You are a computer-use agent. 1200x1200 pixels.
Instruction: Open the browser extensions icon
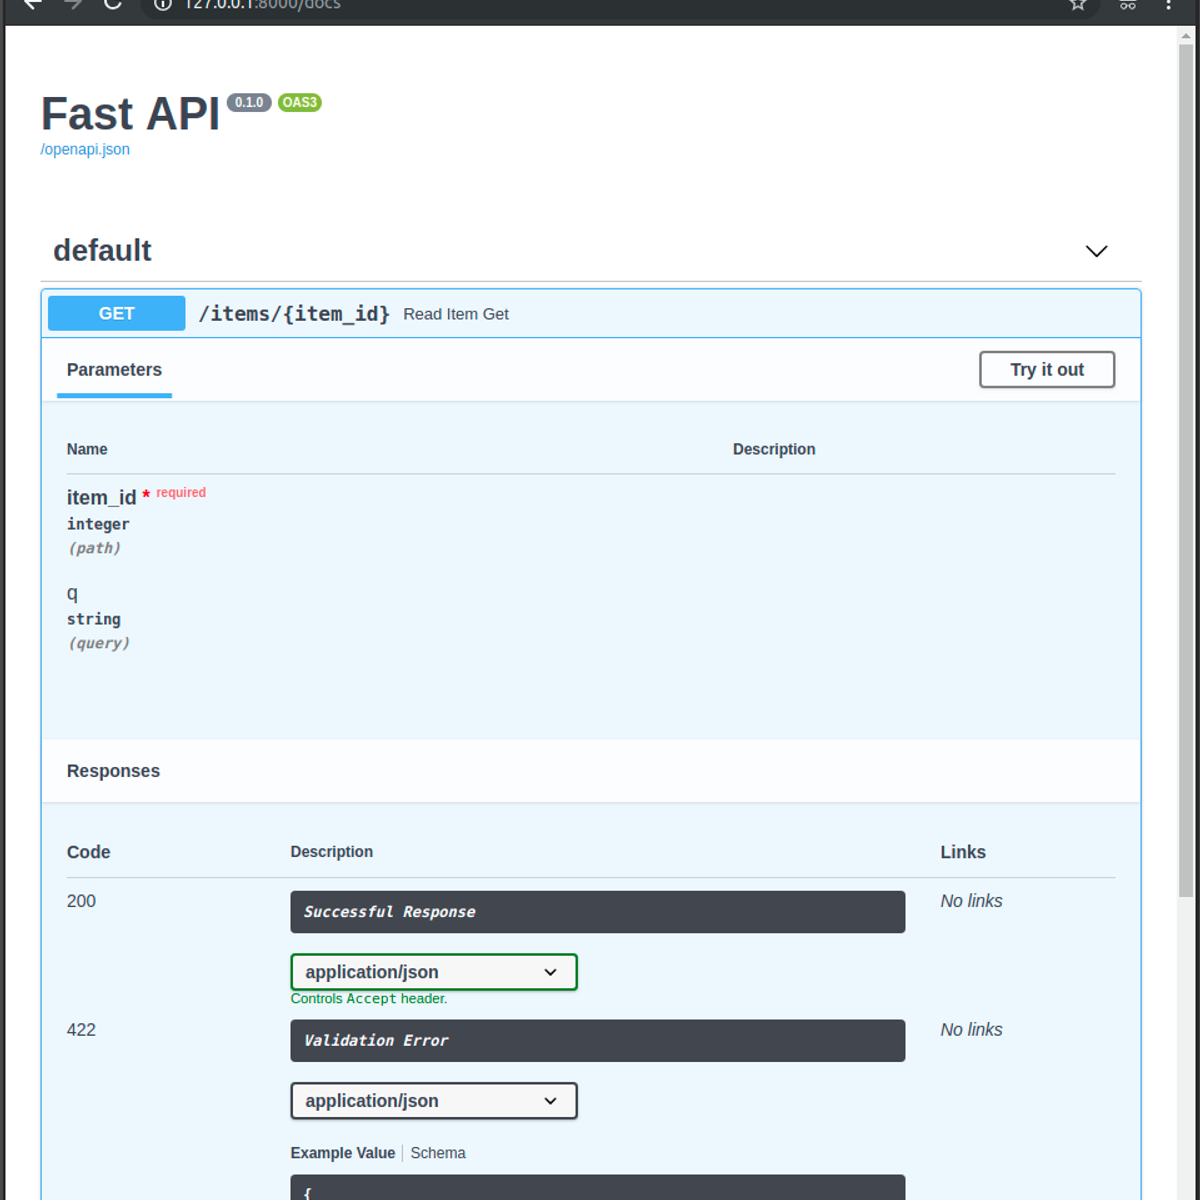click(x=1127, y=6)
